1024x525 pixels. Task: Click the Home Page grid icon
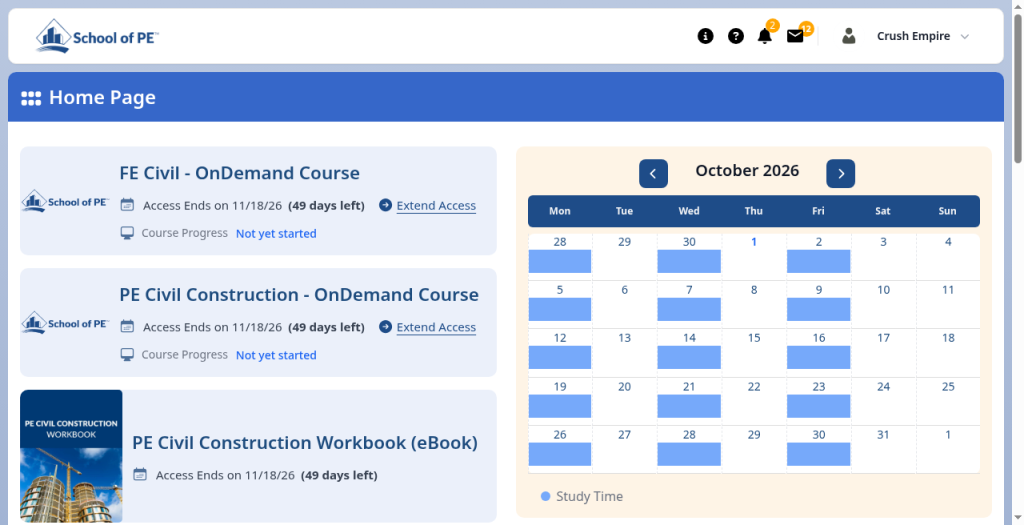[31, 98]
